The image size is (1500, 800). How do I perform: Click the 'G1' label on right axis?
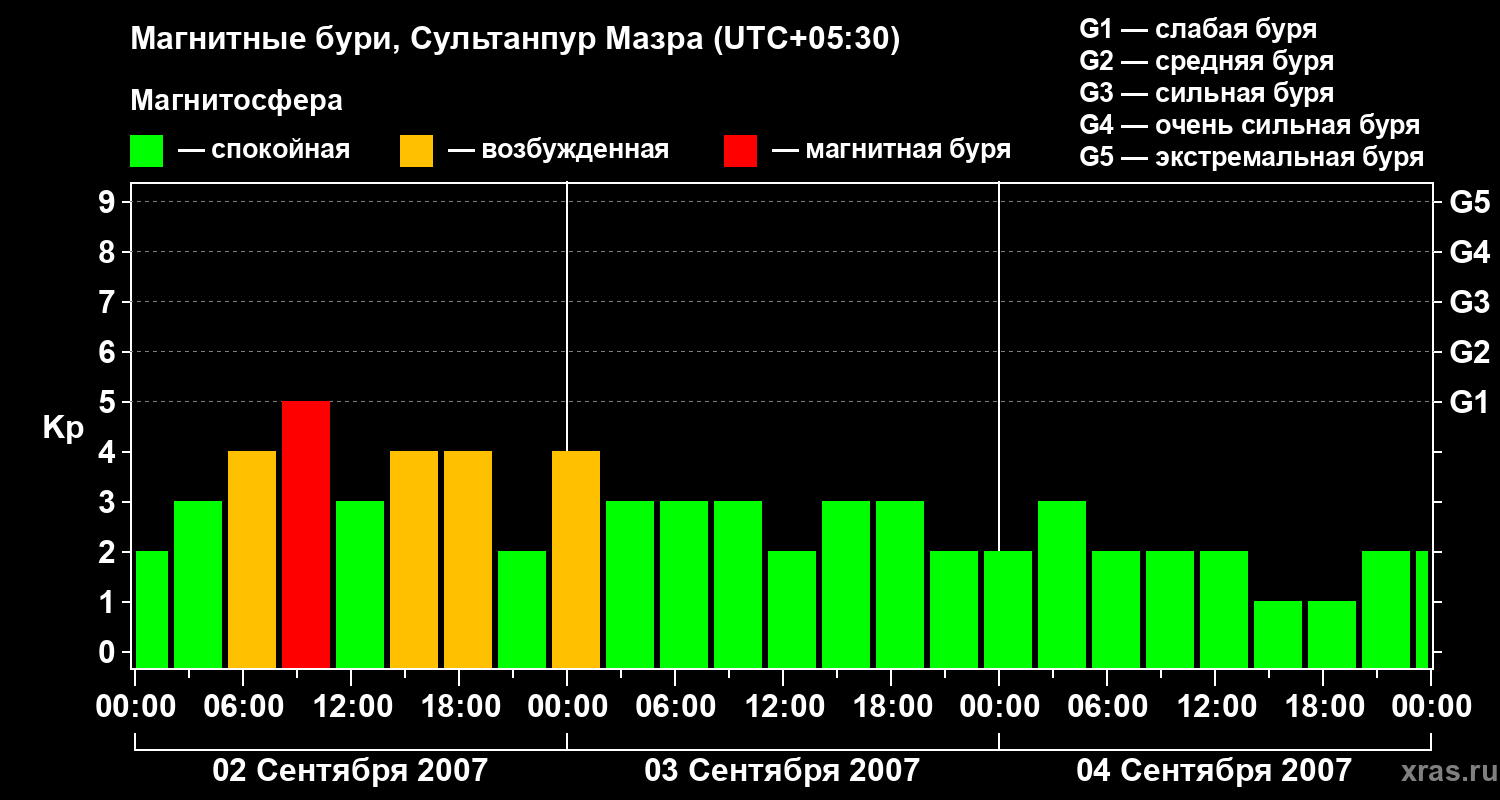coord(1469,403)
